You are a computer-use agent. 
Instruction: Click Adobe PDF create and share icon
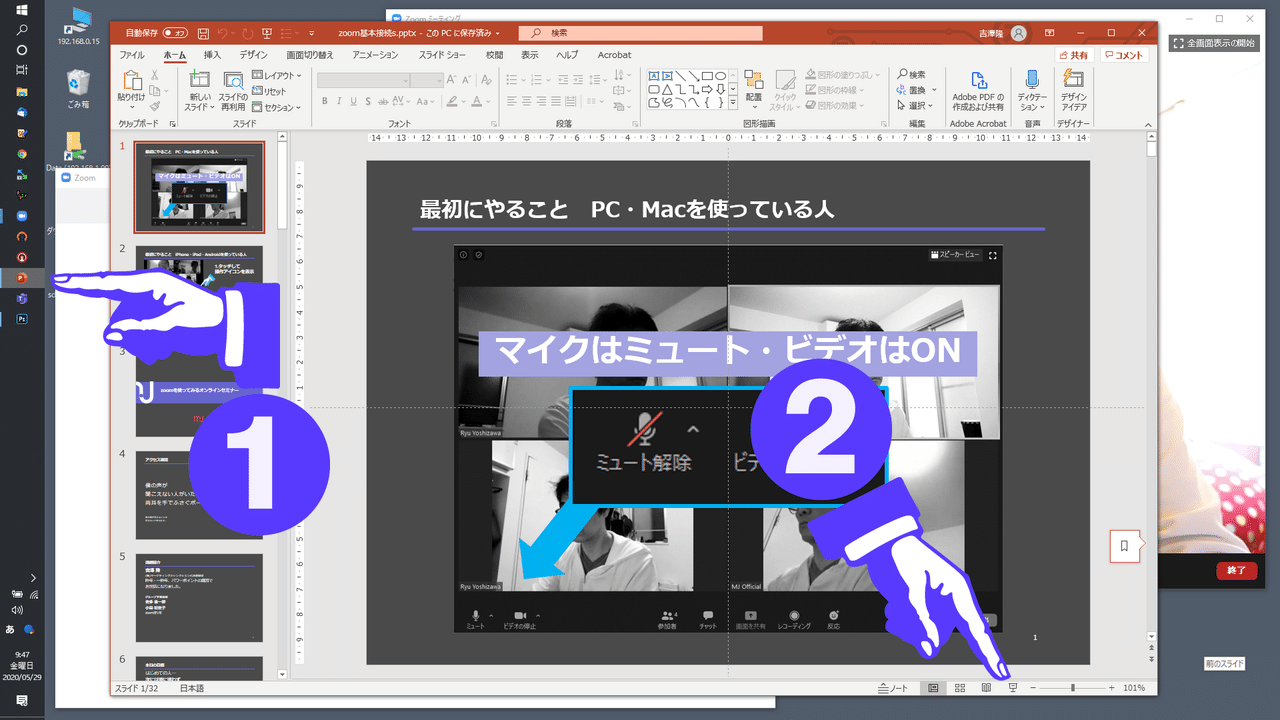978,80
